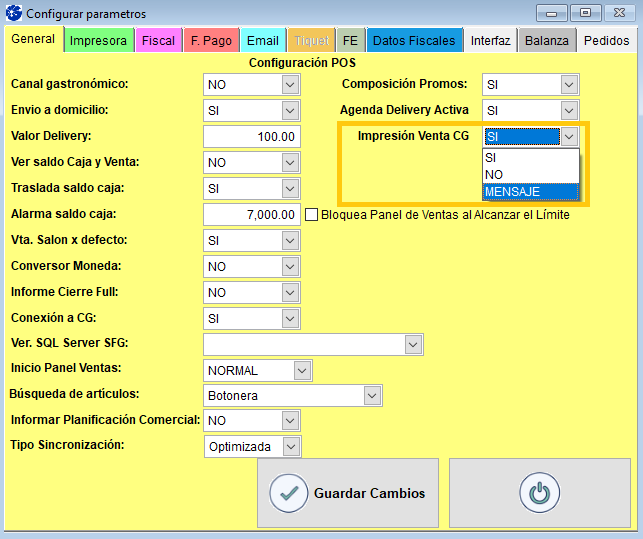Click the Valor Delivery input field
This screenshot has width=643, height=539.
(251, 136)
